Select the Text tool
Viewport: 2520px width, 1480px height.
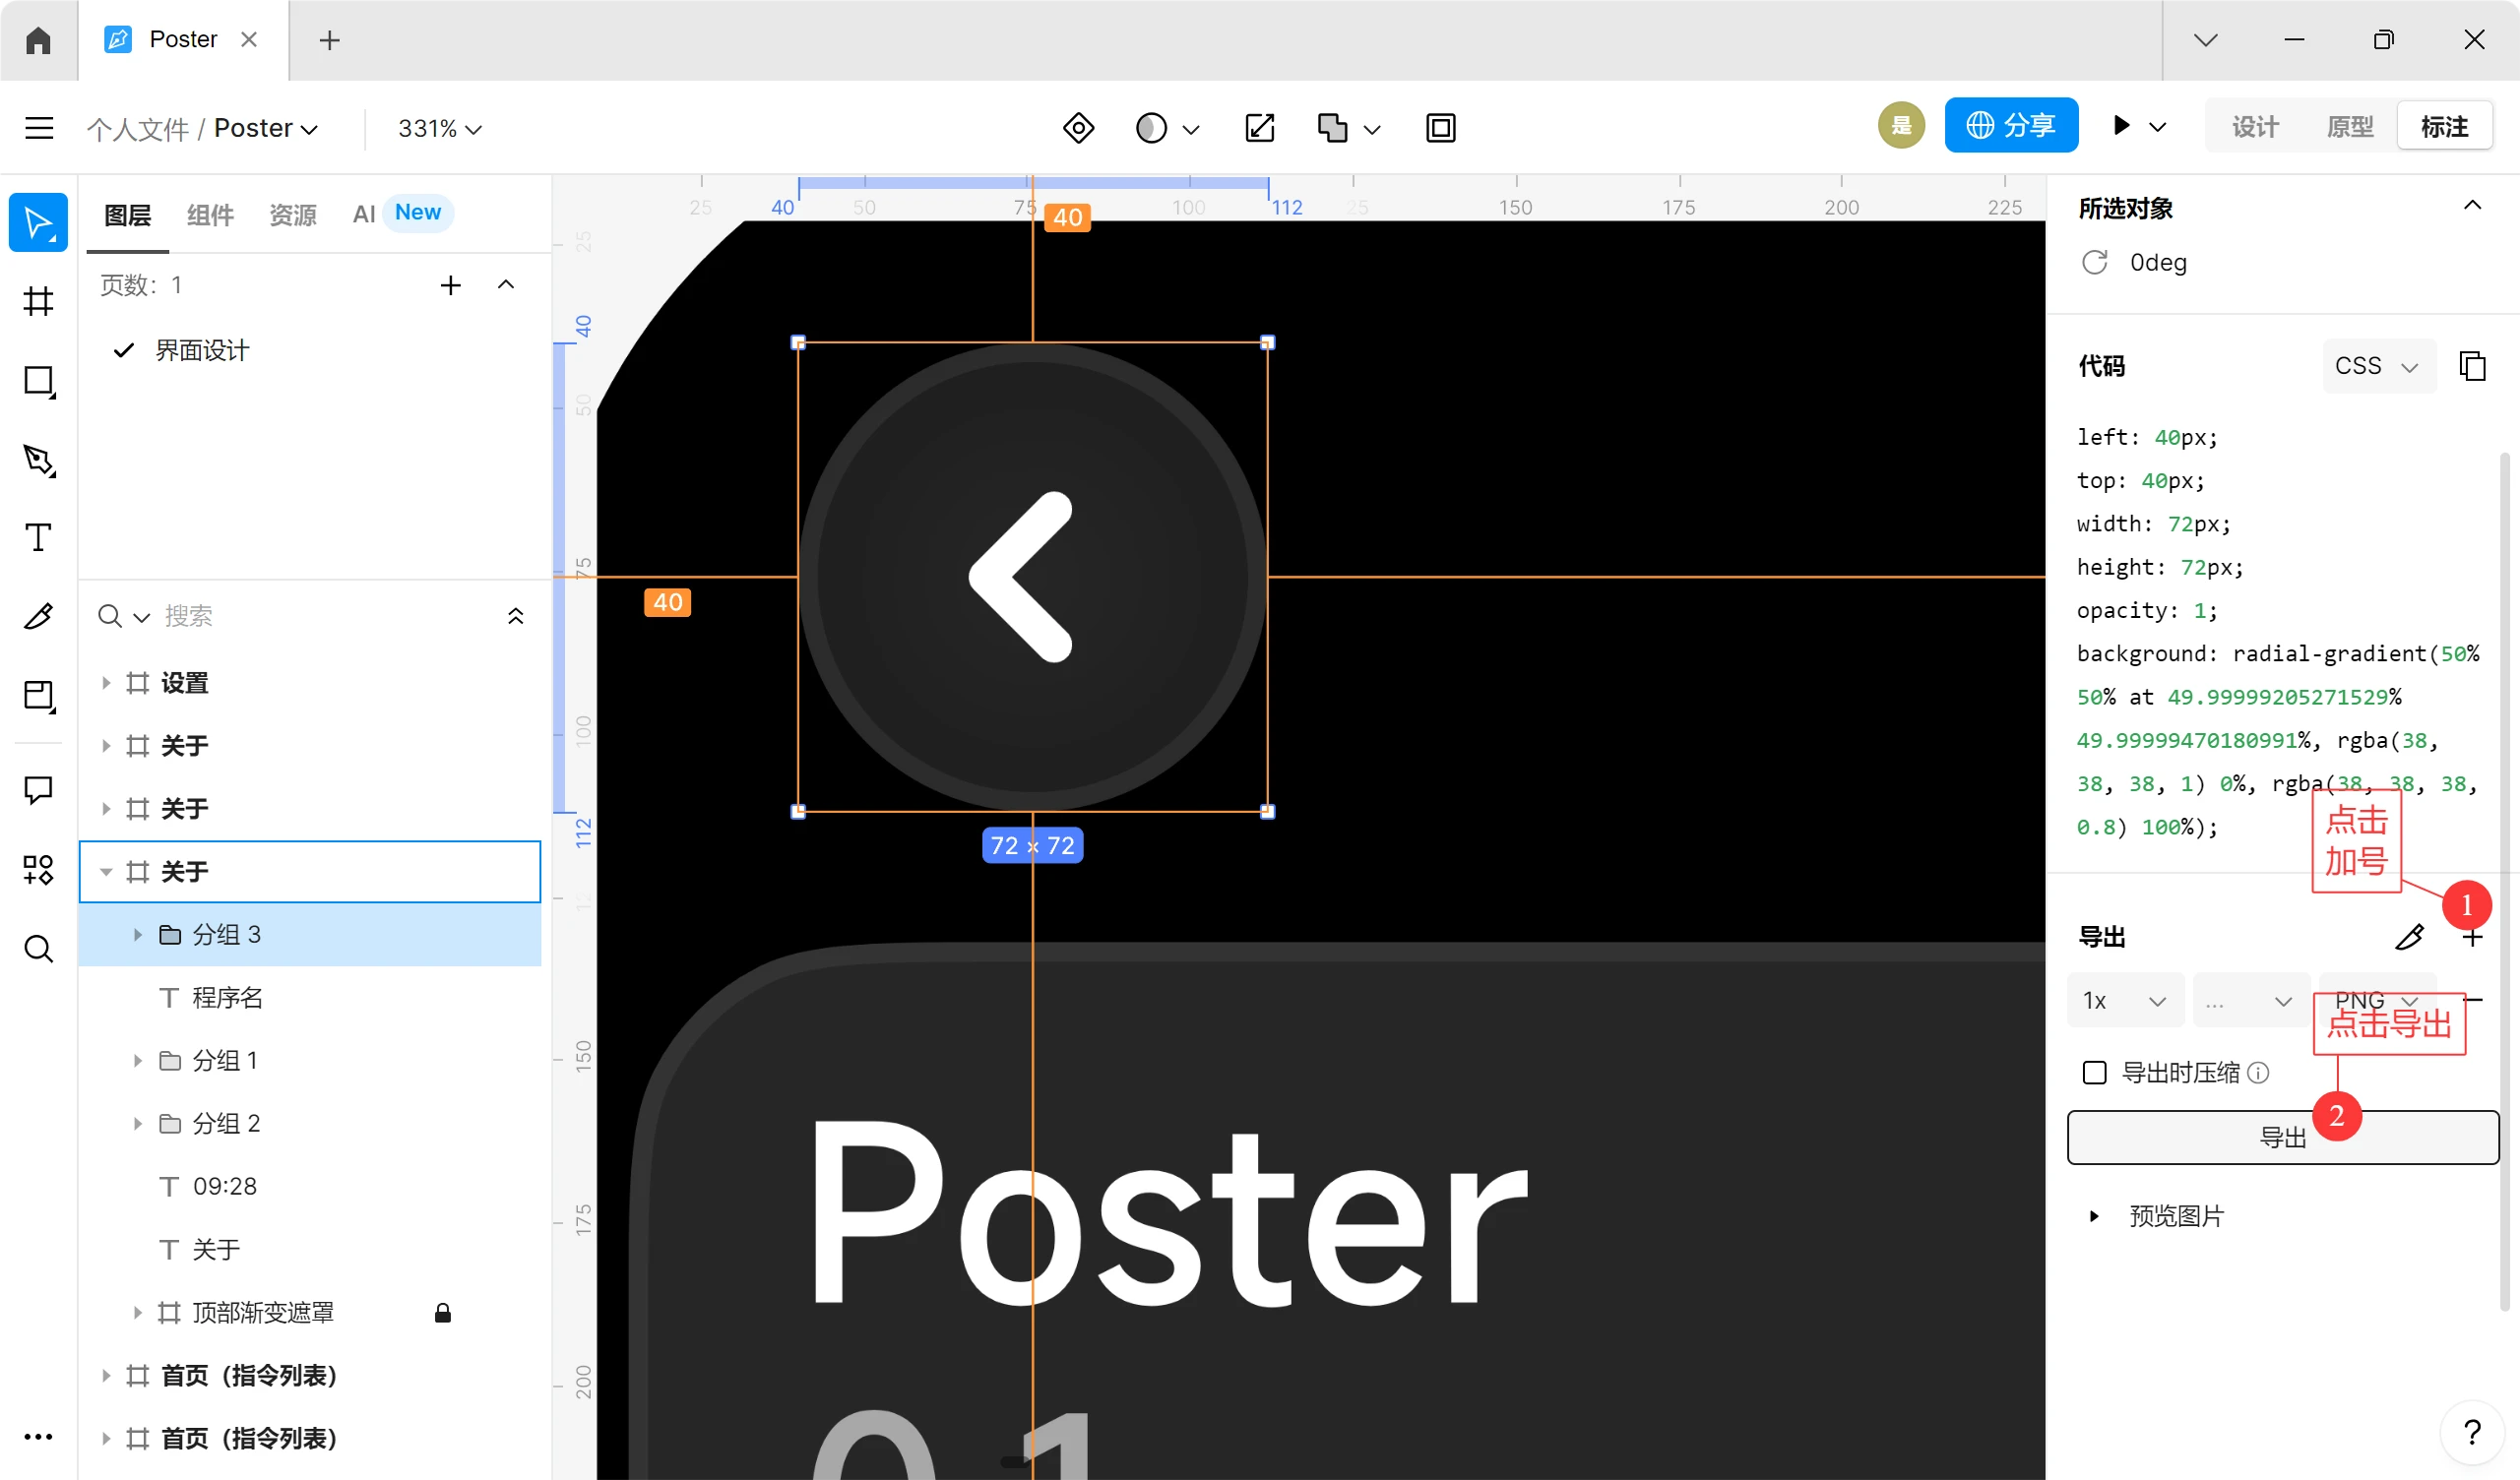[38, 538]
